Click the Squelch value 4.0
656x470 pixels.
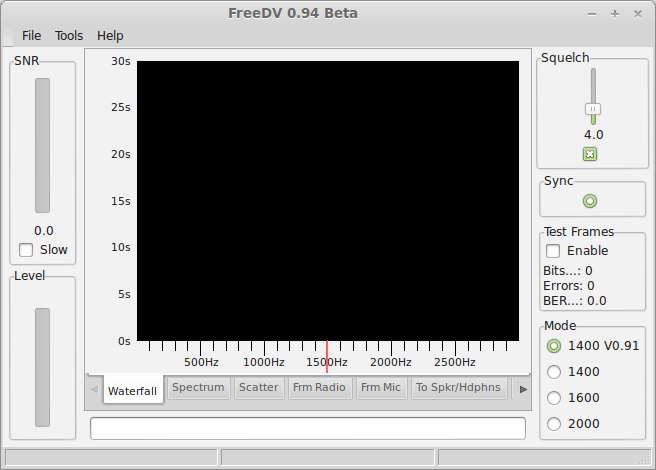pyautogui.click(x=593, y=135)
